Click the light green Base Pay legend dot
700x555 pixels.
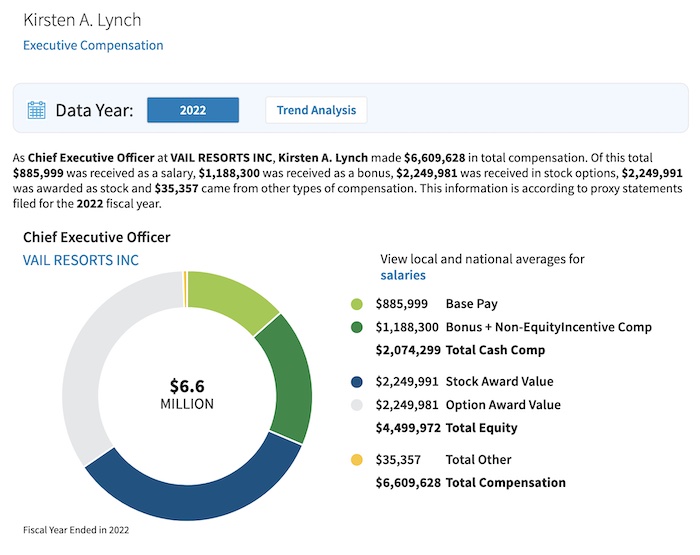(357, 304)
